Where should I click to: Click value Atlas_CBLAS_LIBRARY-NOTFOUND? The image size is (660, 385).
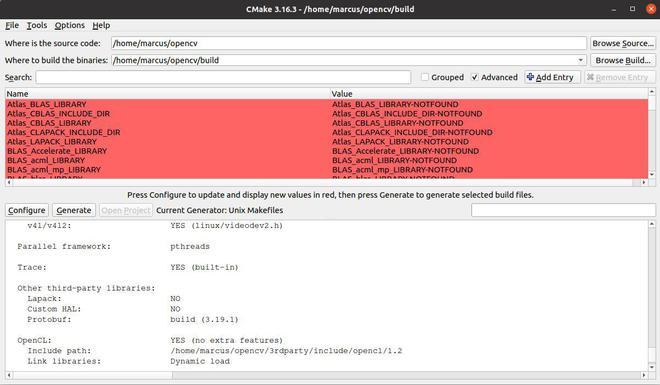coord(398,123)
